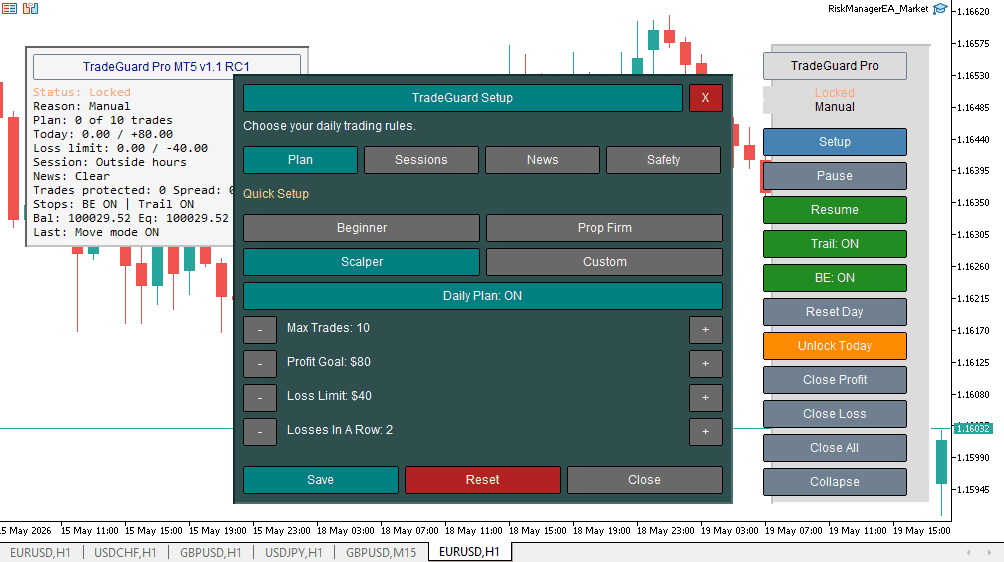Click the TradeGuard Pro side panel header
This screenshot has width=1004, height=562.
click(835, 66)
